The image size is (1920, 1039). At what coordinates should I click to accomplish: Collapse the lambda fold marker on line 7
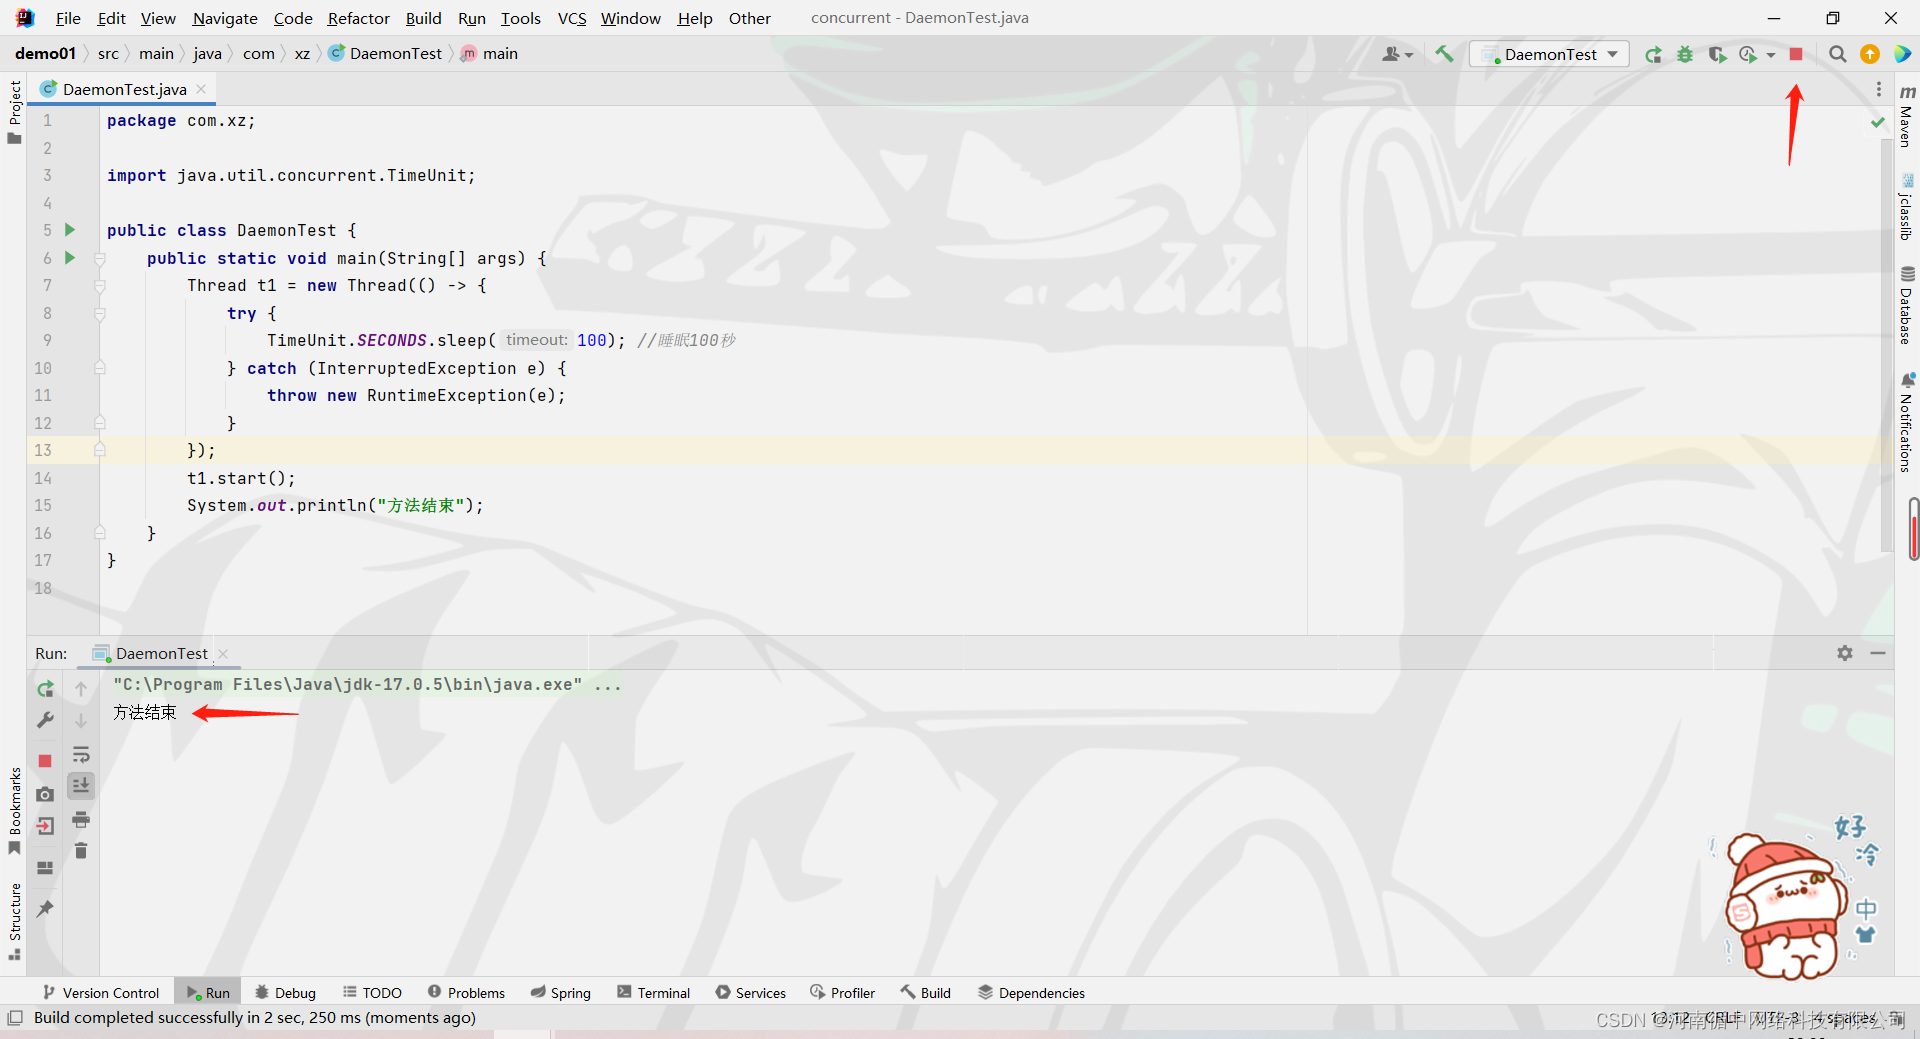(100, 286)
